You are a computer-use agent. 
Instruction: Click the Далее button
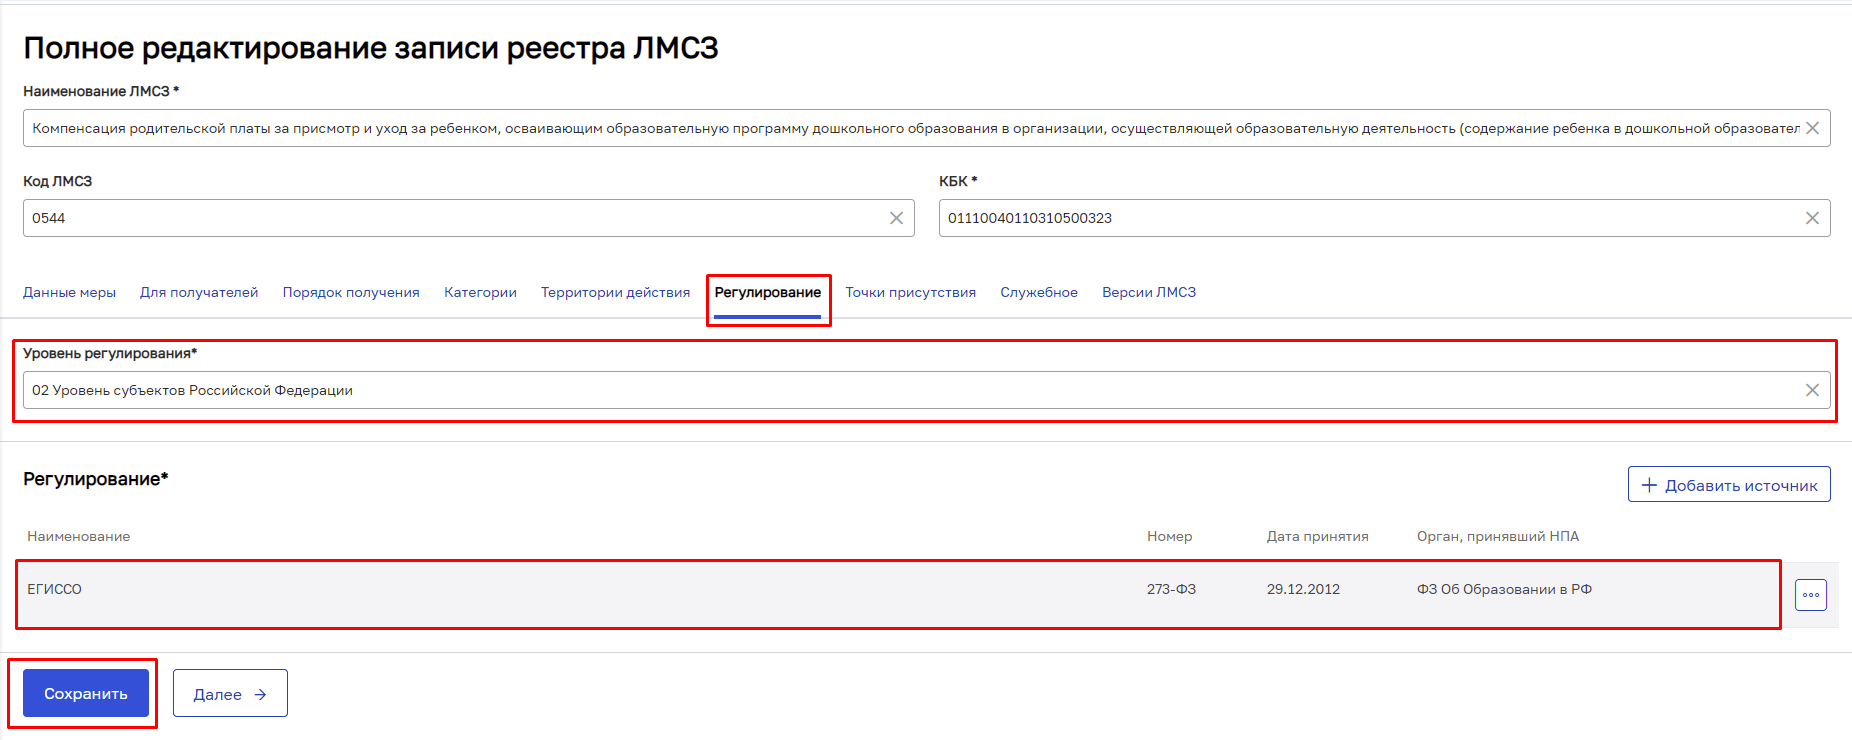click(230, 694)
